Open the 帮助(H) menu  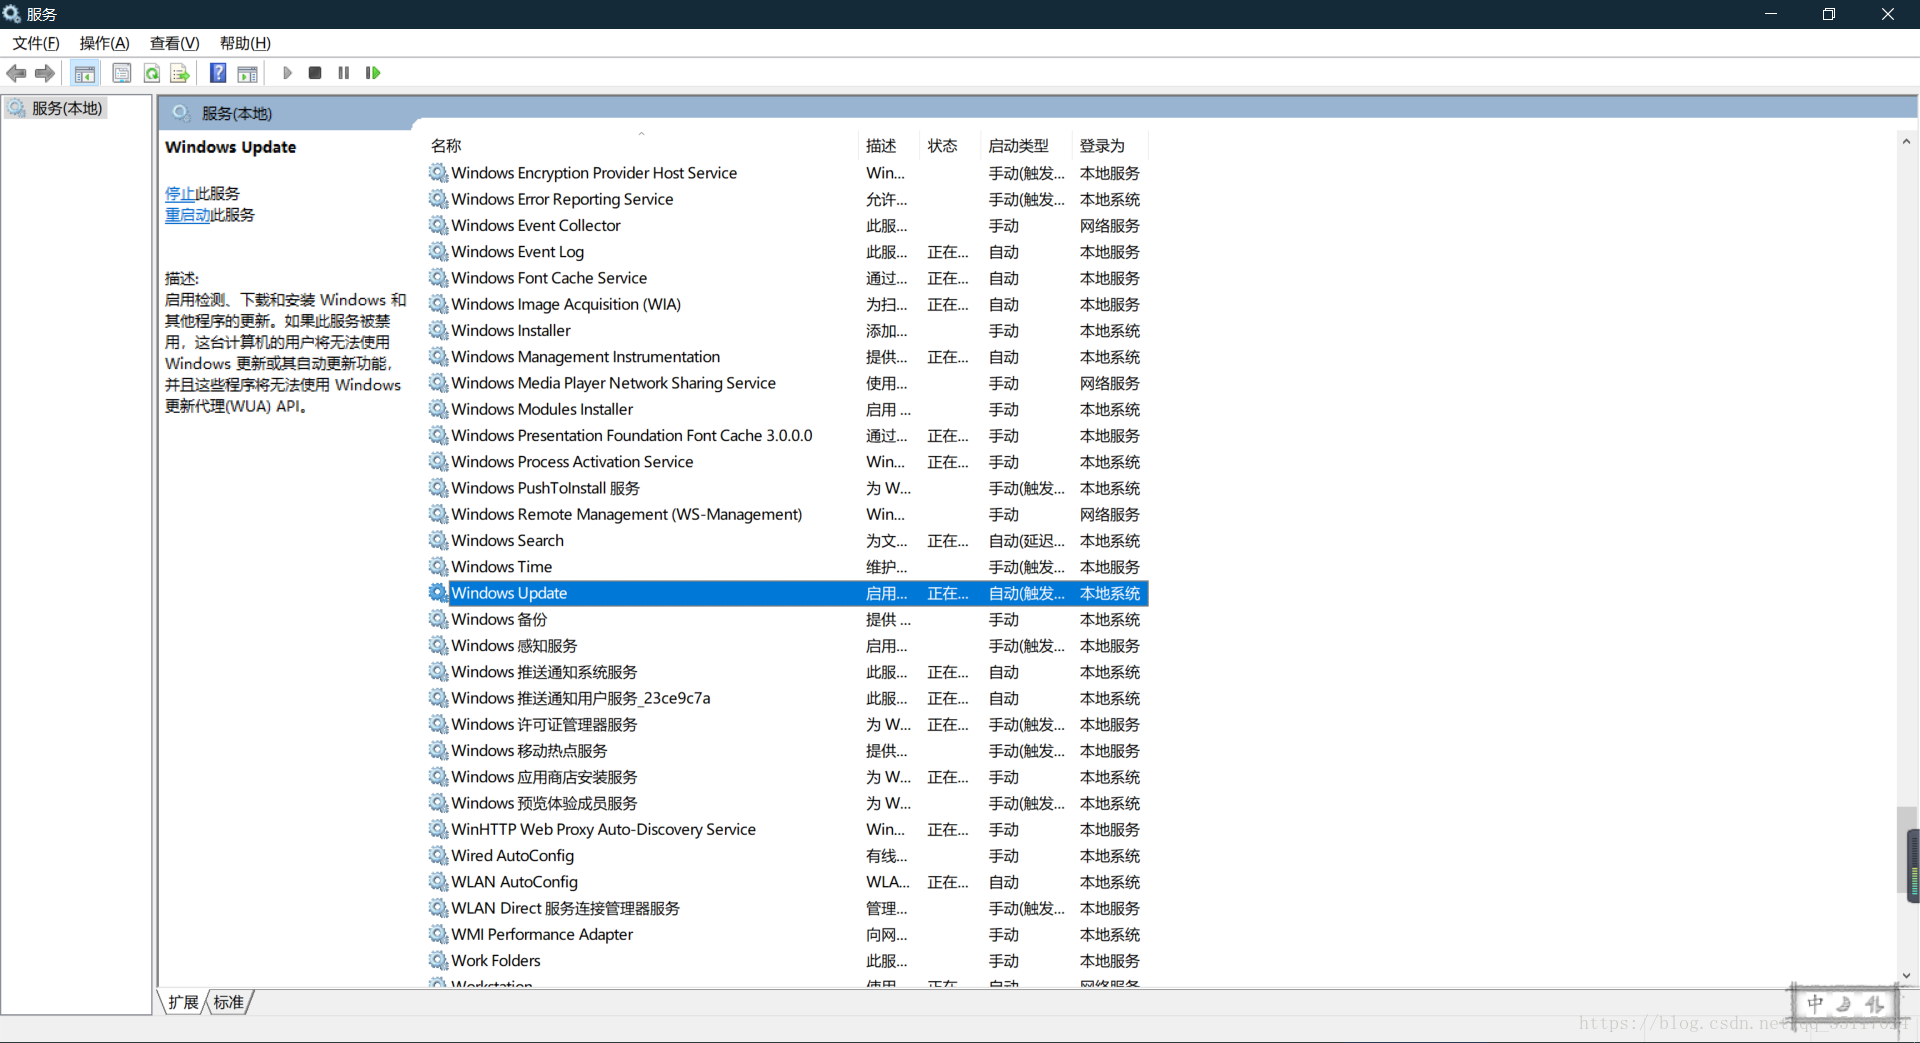coord(246,43)
